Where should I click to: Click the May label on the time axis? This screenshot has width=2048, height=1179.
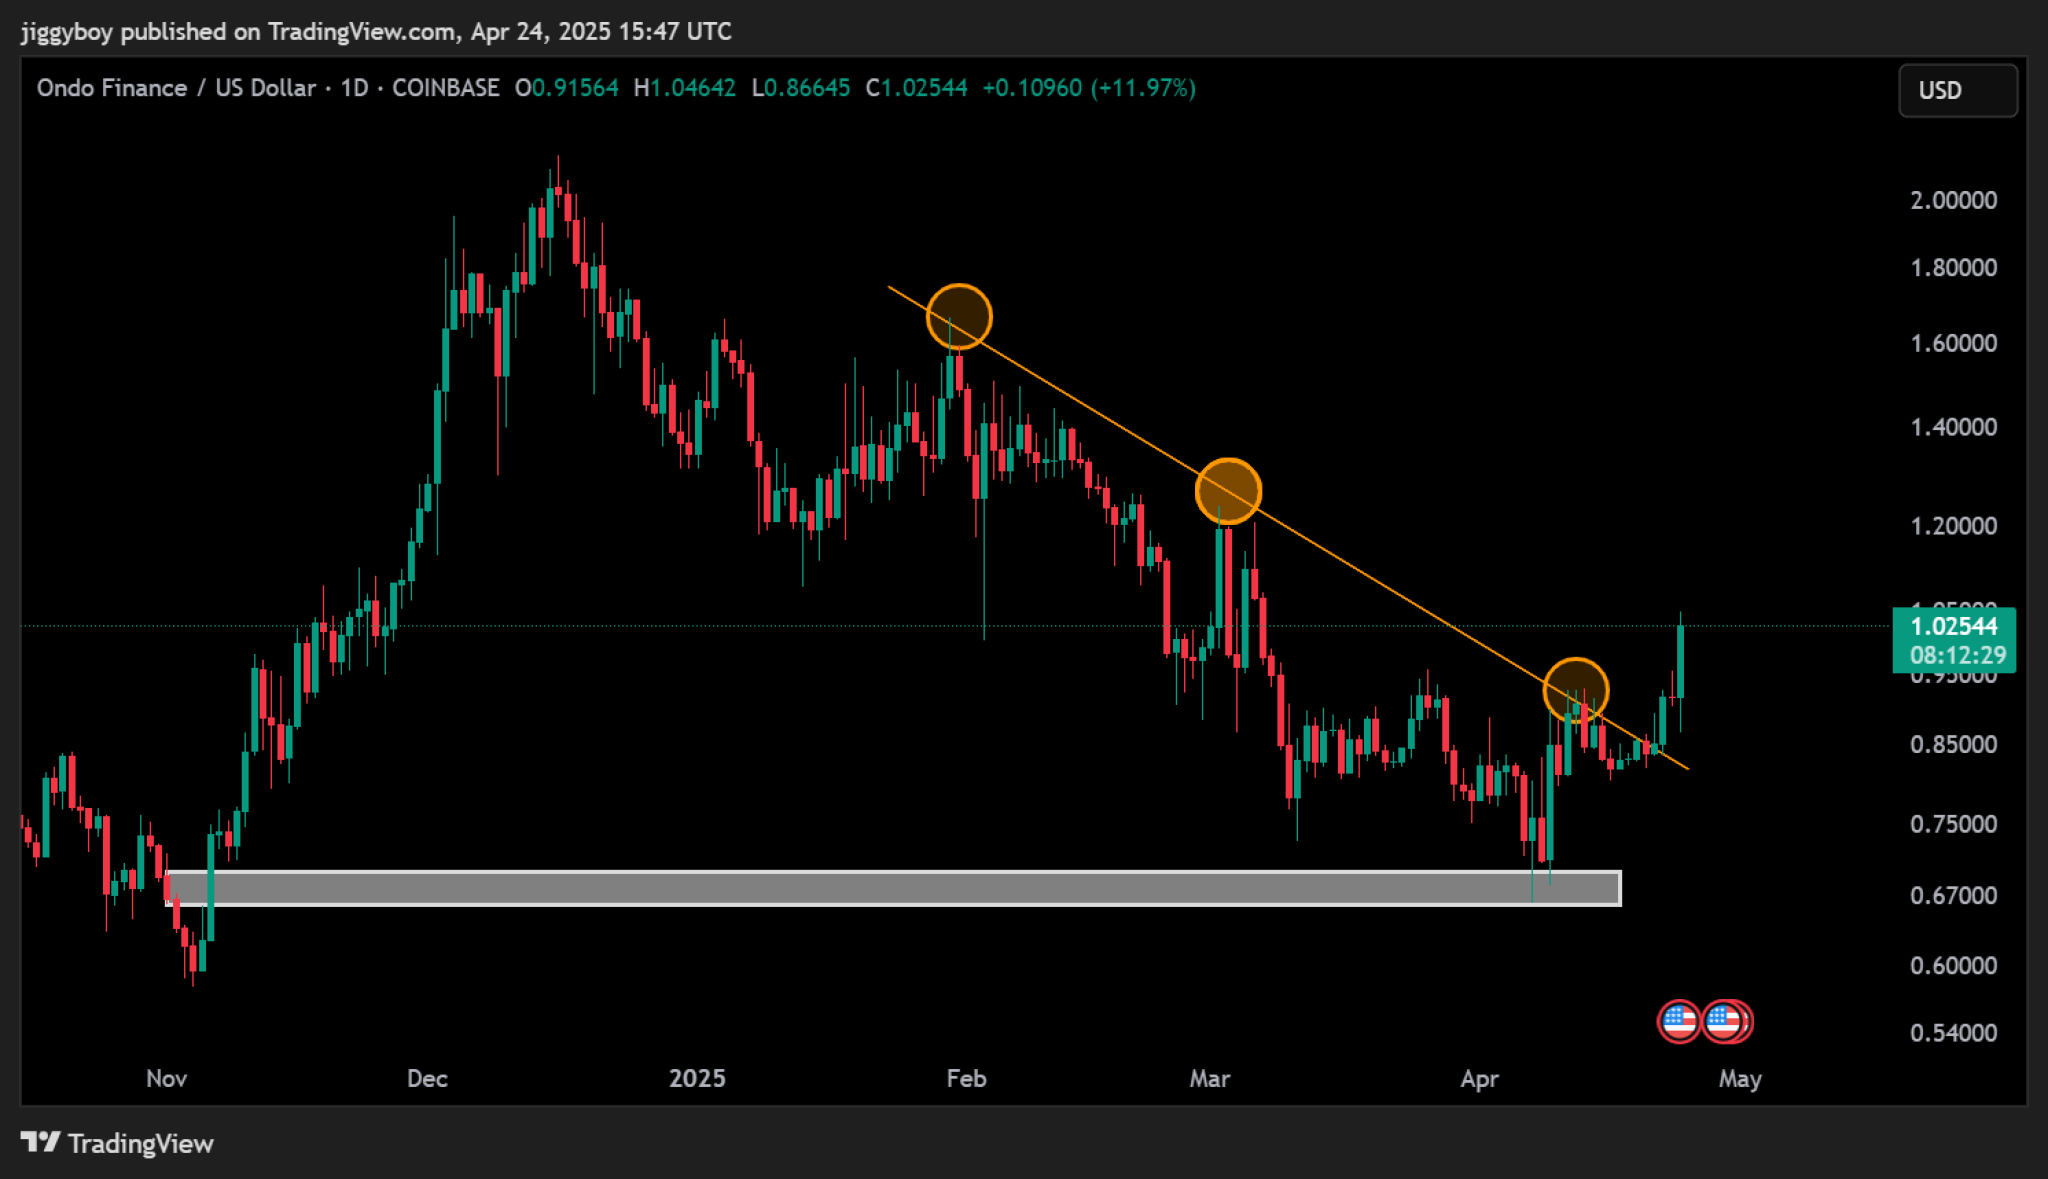point(1740,1079)
